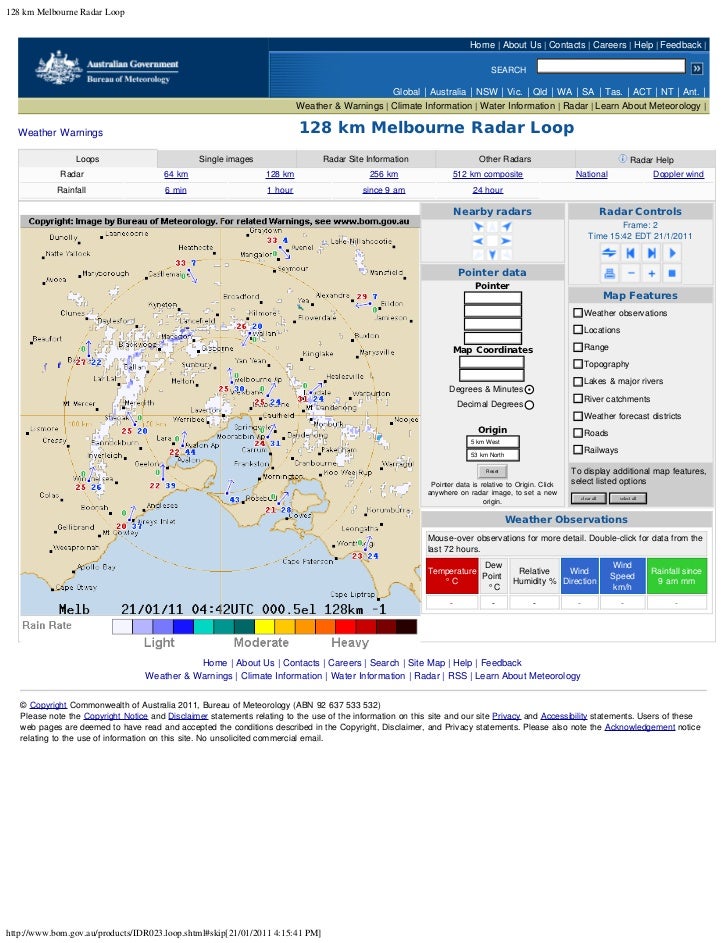Print the radar image
The height and width of the screenshot is (943, 728).
609,274
